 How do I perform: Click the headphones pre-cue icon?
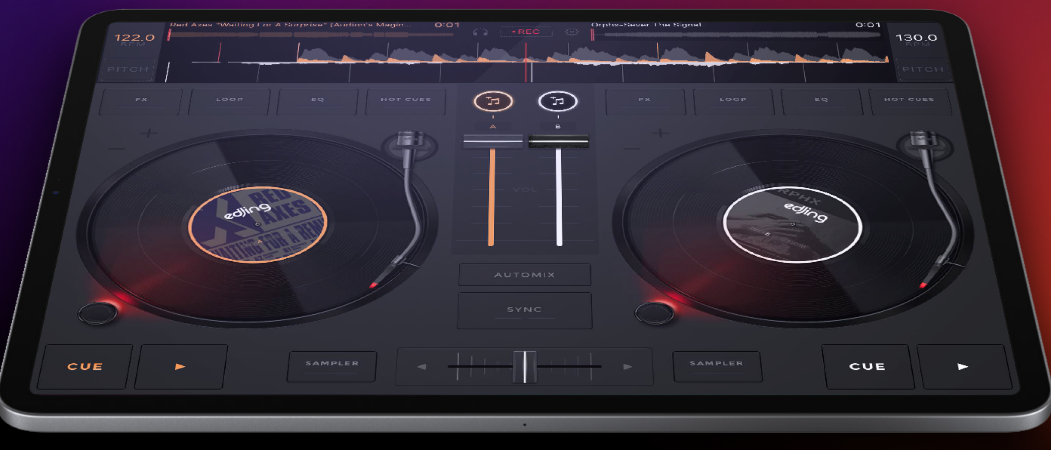[x=479, y=32]
